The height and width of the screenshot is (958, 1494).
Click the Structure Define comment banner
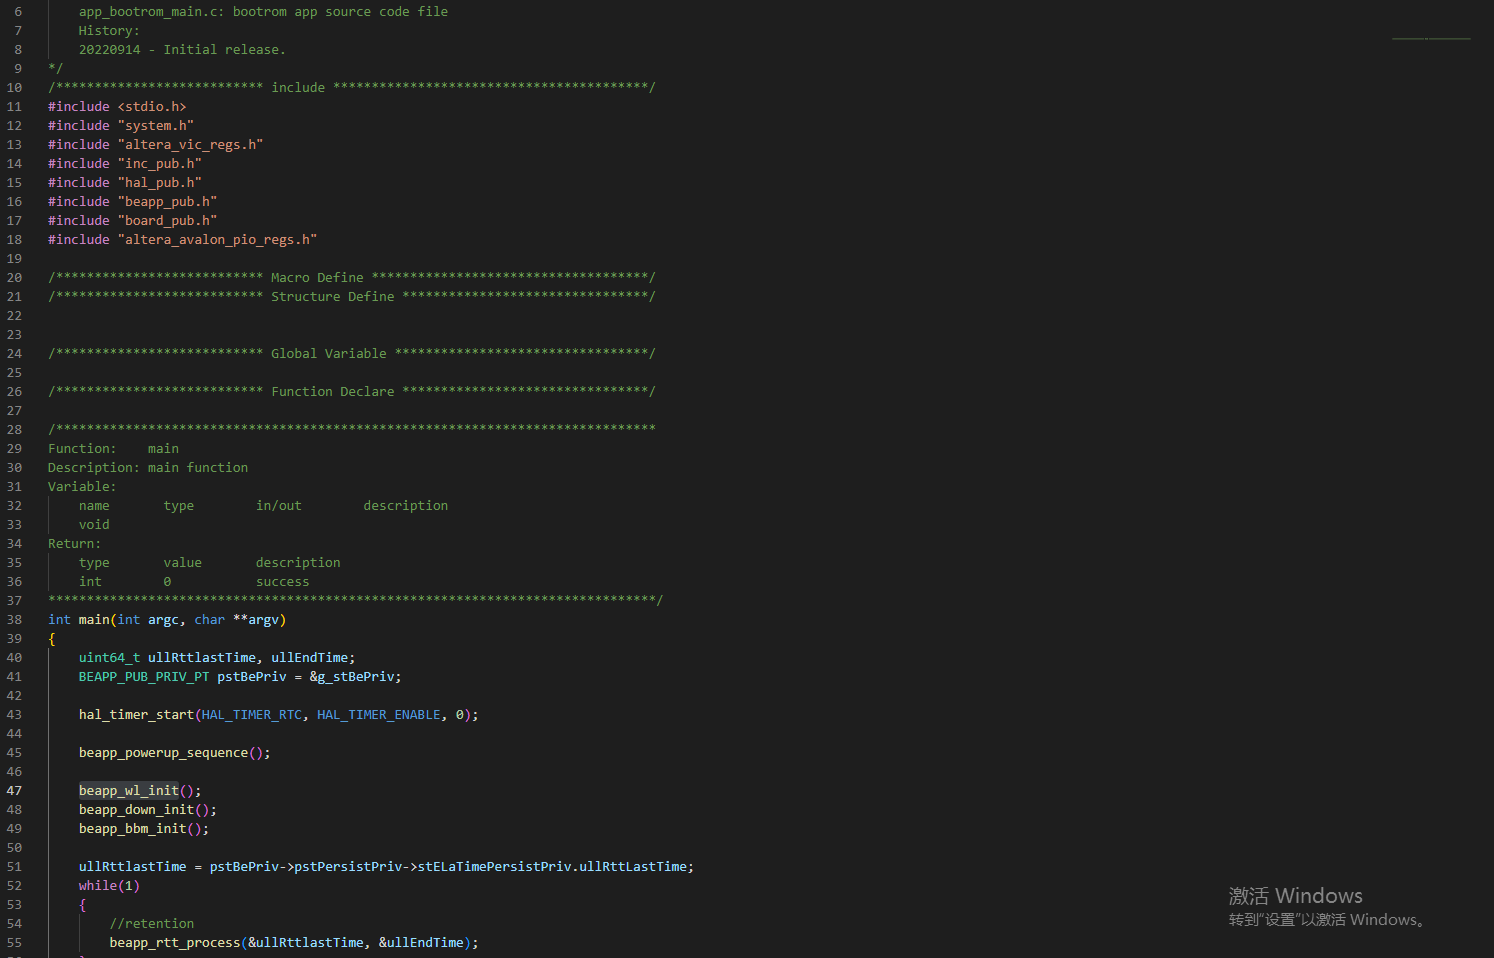pyautogui.click(x=352, y=297)
